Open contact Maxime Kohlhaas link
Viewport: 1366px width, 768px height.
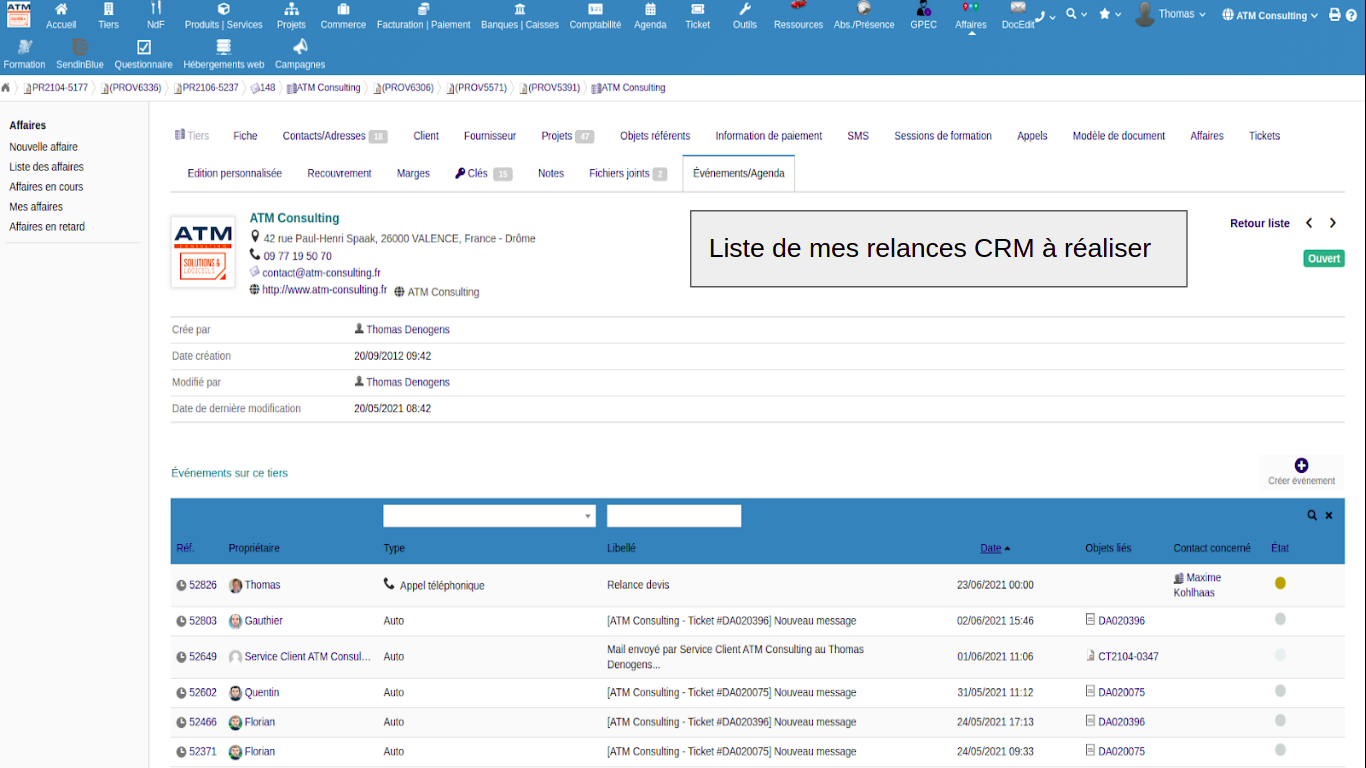1197,585
